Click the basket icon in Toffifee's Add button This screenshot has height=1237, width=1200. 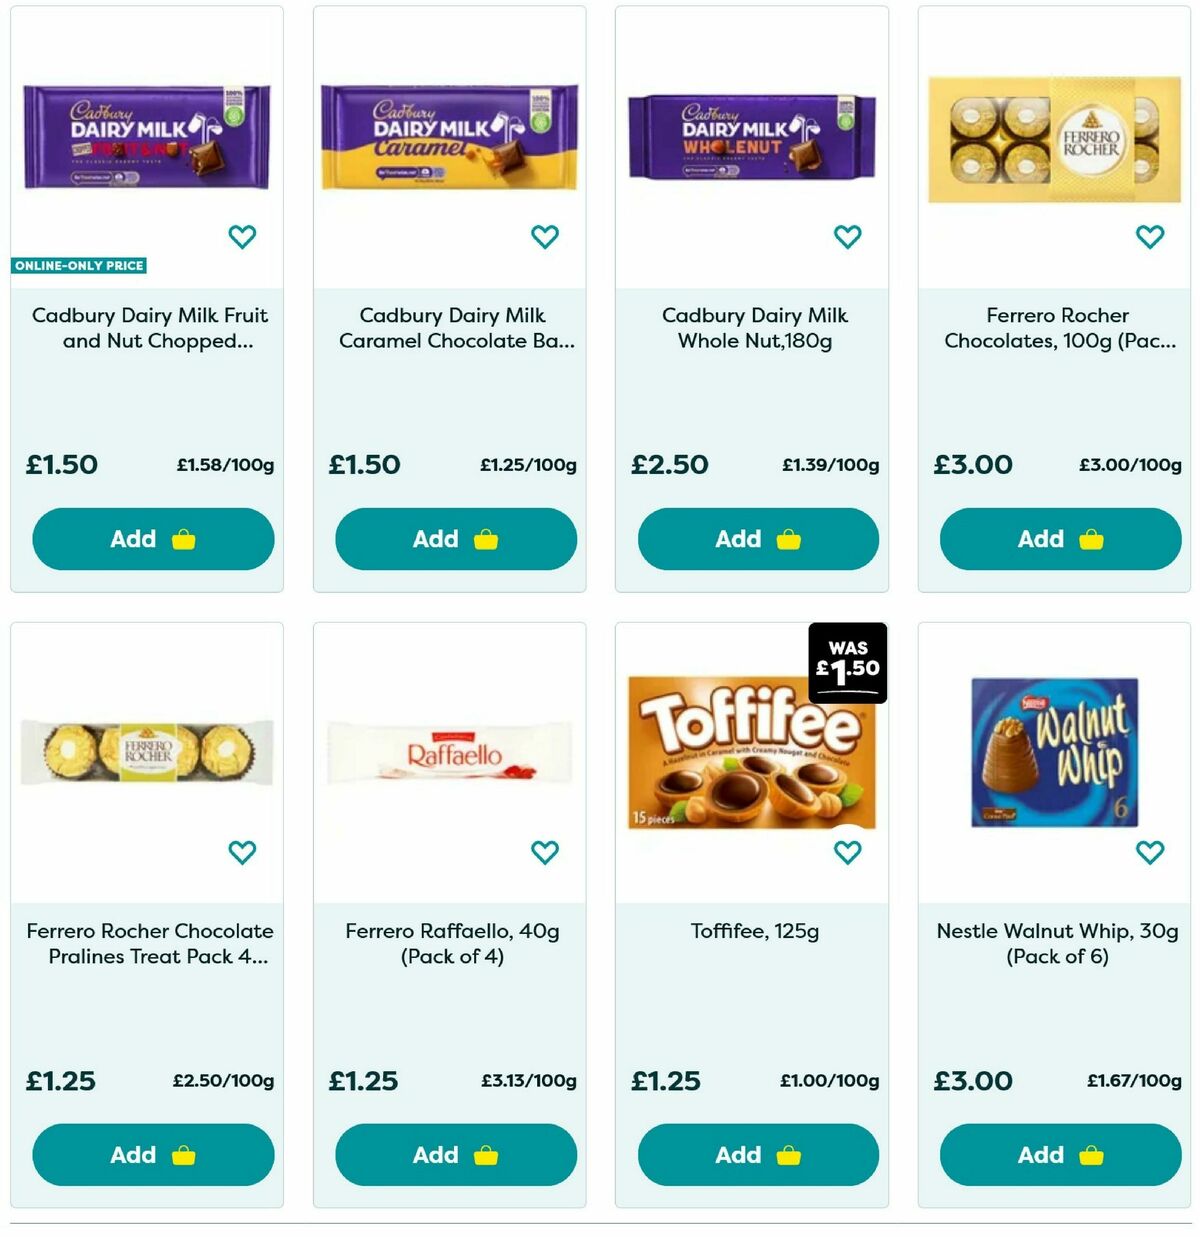tap(789, 1154)
